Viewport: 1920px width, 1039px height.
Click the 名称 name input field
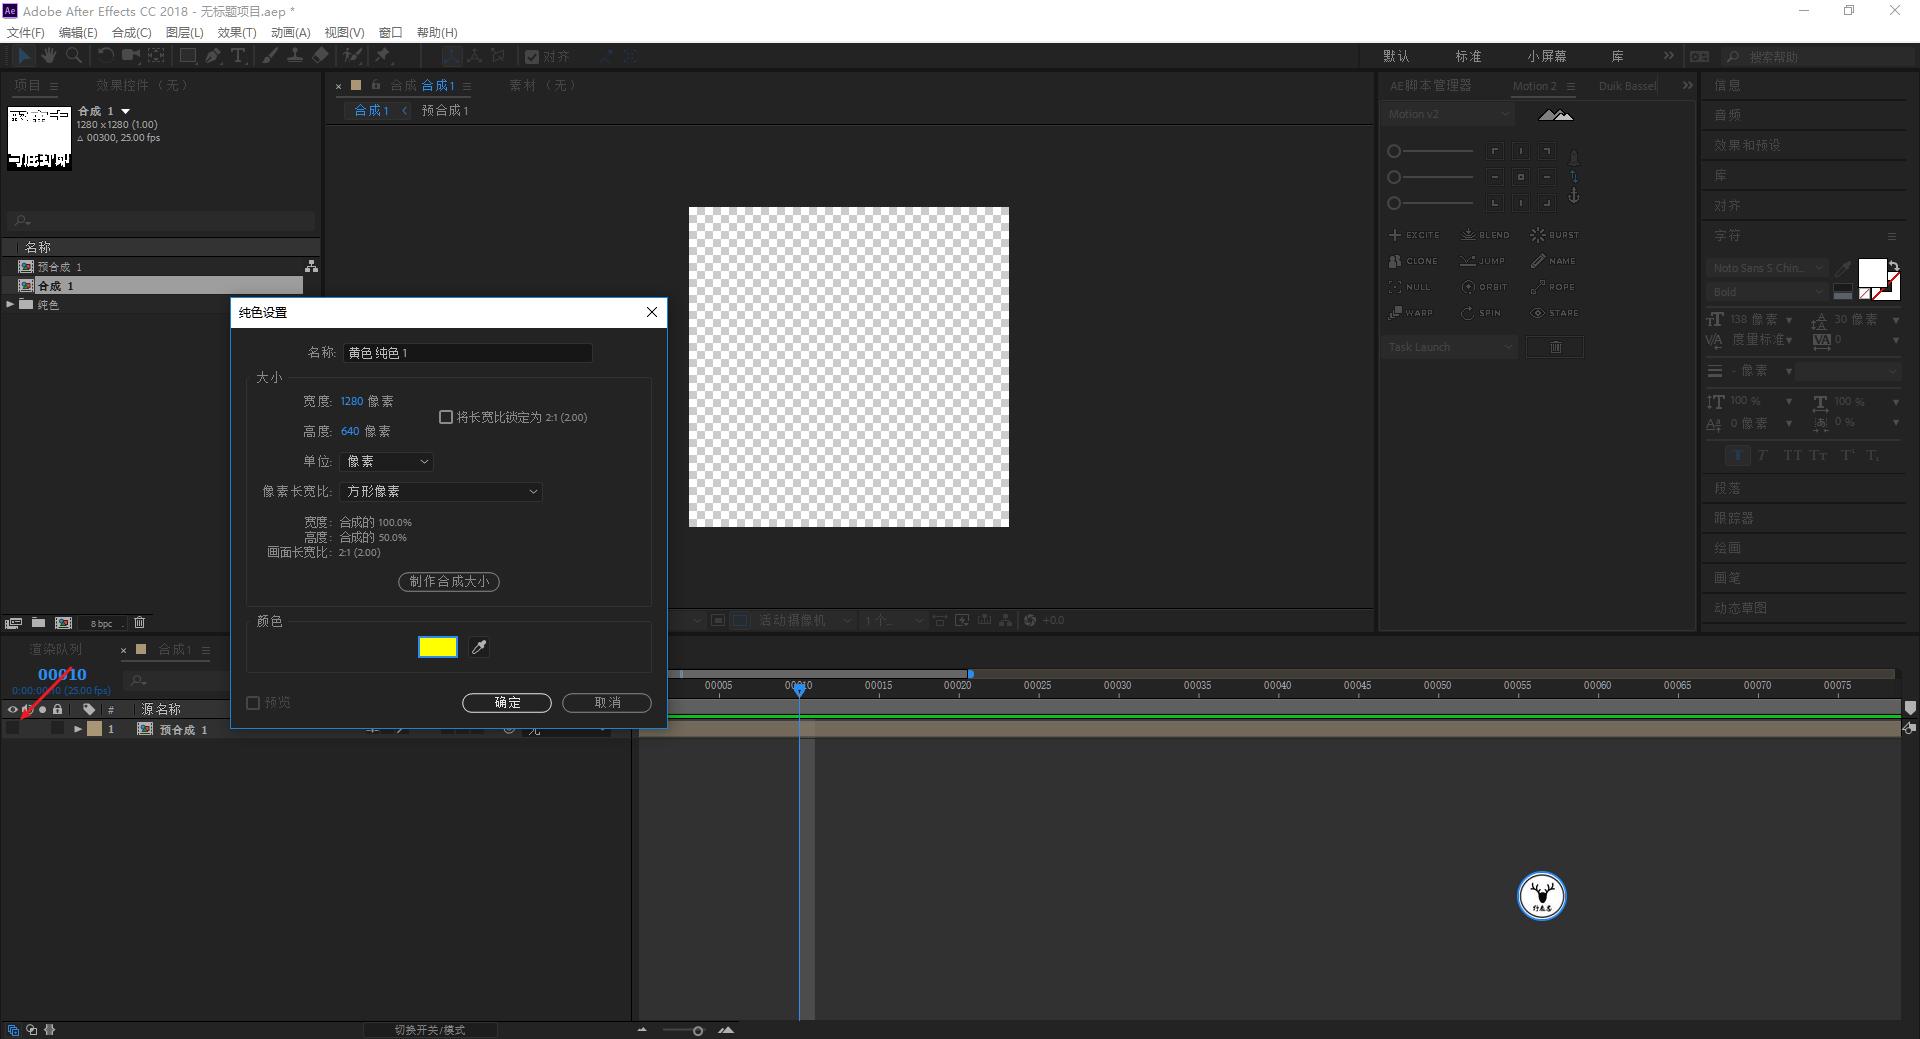point(467,353)
